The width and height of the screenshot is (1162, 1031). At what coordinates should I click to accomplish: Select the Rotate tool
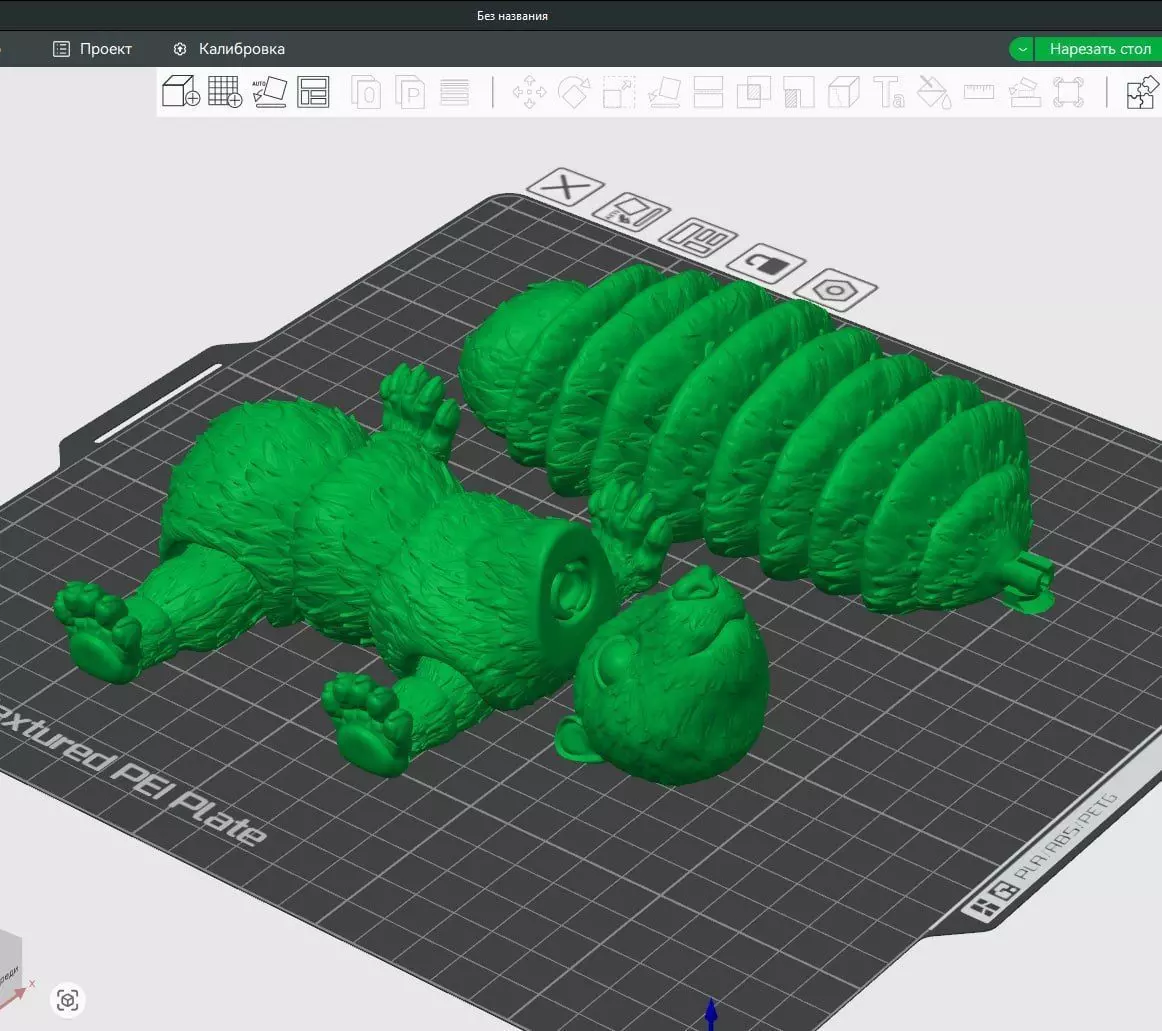click(x=574, y=93)
